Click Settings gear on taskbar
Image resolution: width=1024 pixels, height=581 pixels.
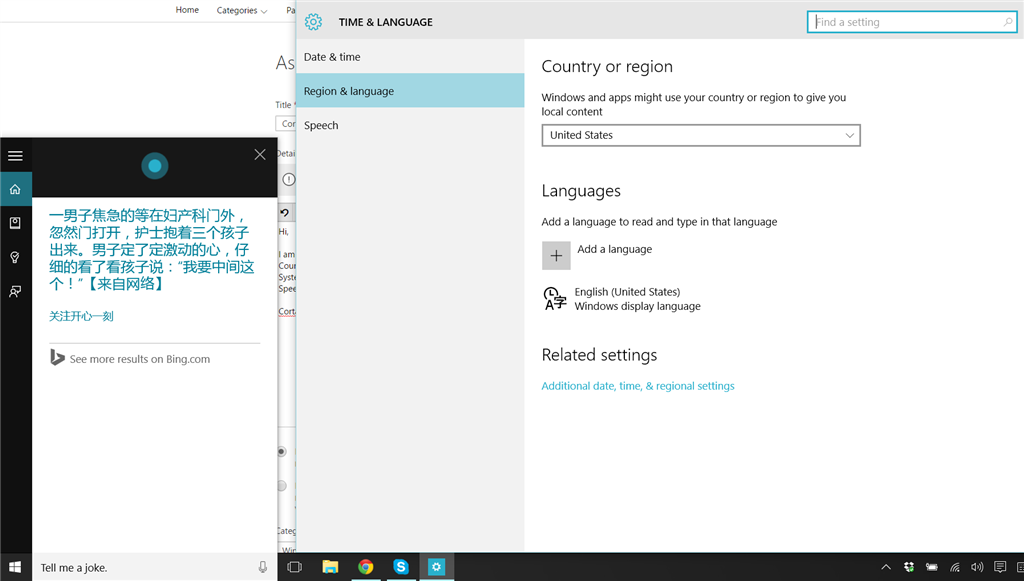436,567
